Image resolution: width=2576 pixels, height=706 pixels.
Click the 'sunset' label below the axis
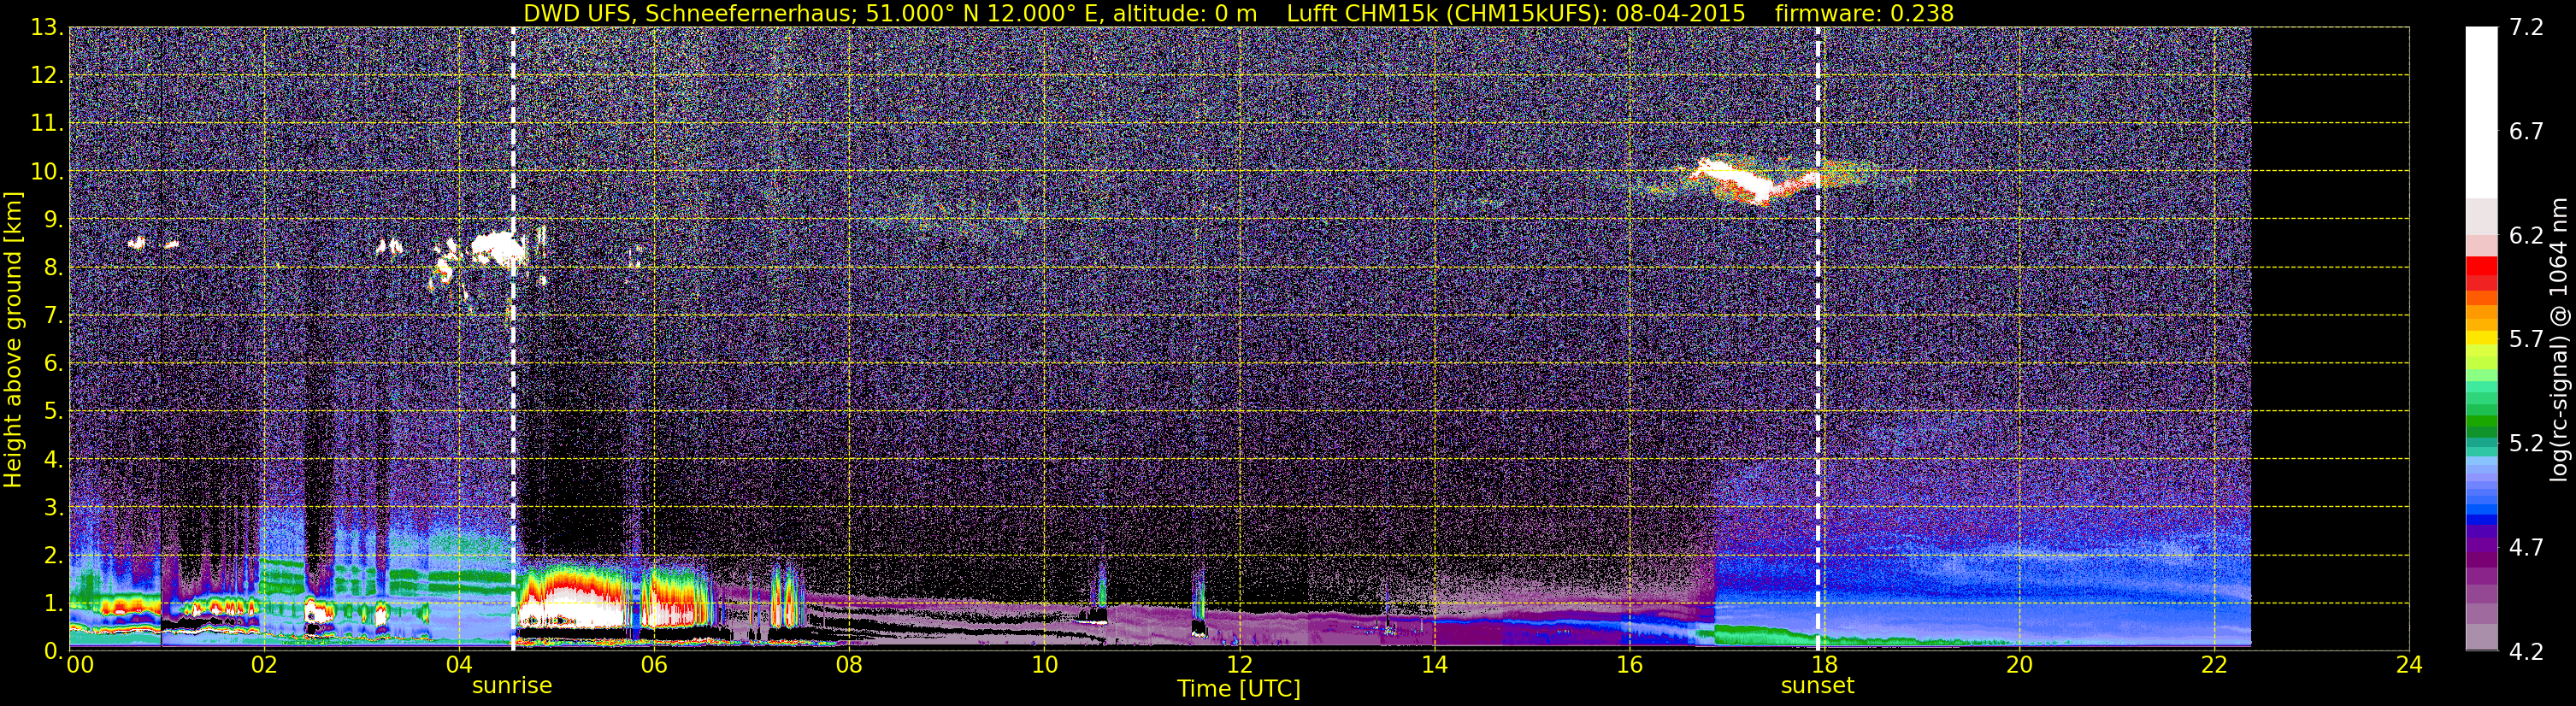pyautogui.click(x=1817, y=686)
